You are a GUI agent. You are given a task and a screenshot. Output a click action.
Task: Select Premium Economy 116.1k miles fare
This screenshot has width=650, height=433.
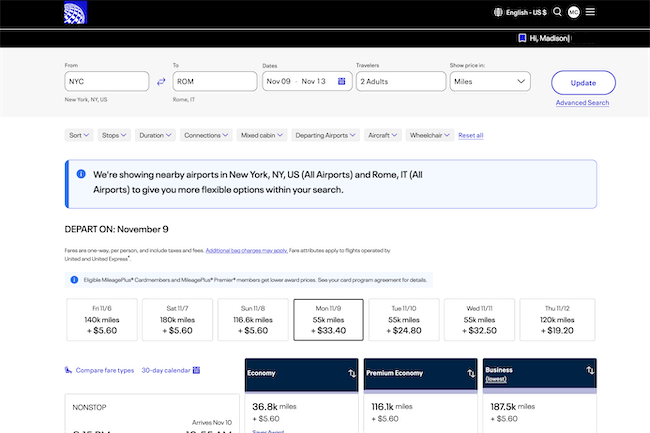click(420, 413)
